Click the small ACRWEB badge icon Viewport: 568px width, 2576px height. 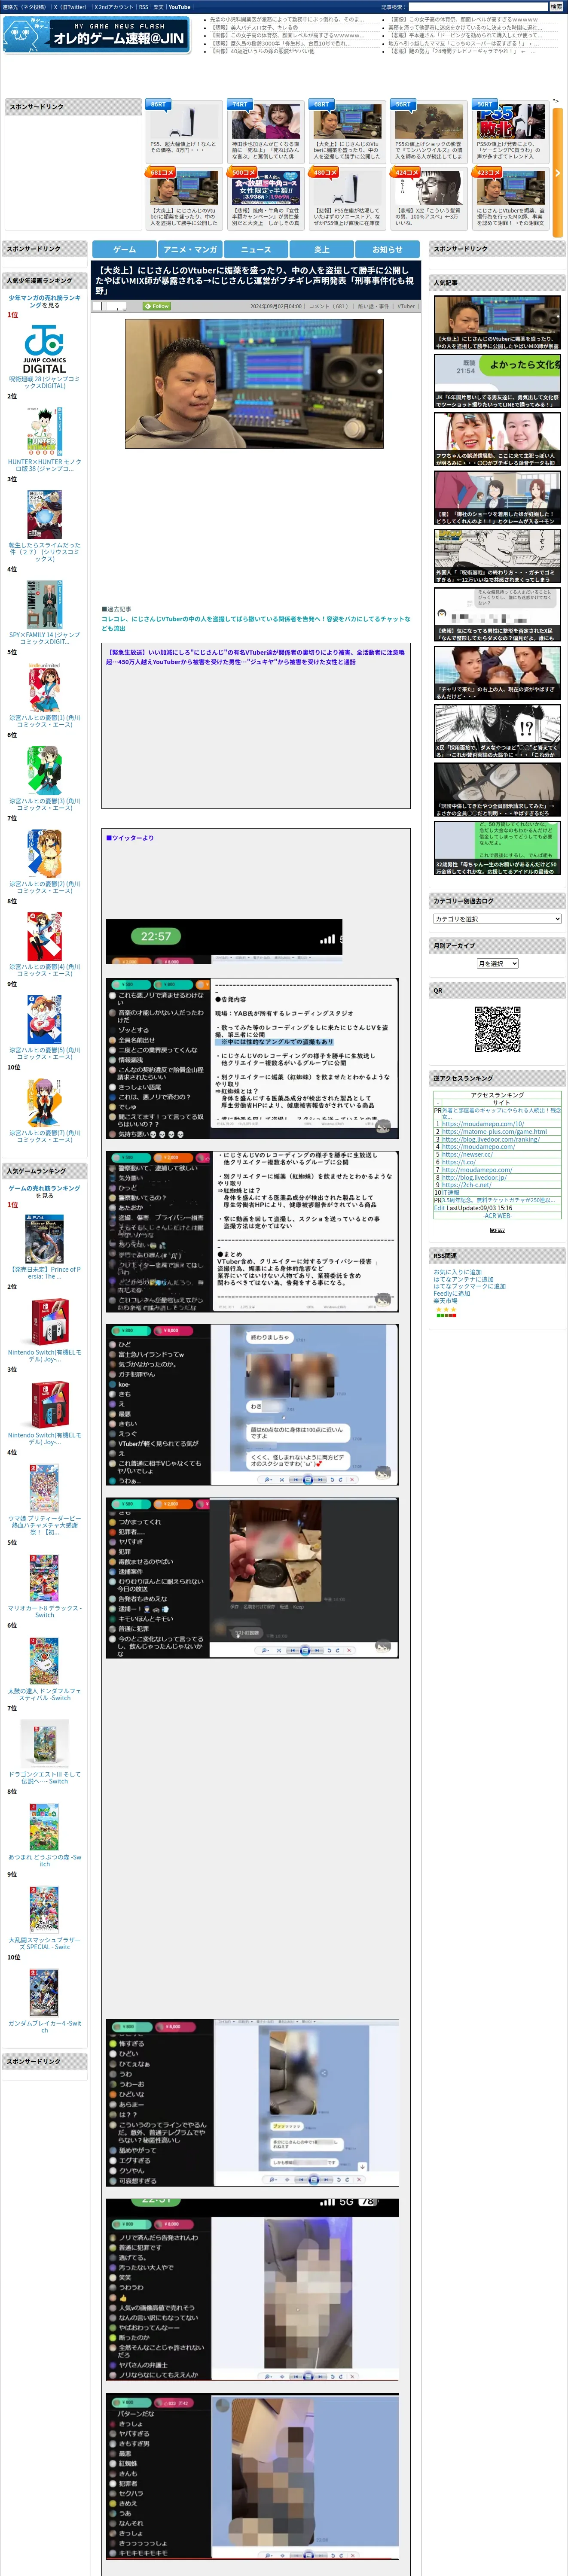[497, 1229]
